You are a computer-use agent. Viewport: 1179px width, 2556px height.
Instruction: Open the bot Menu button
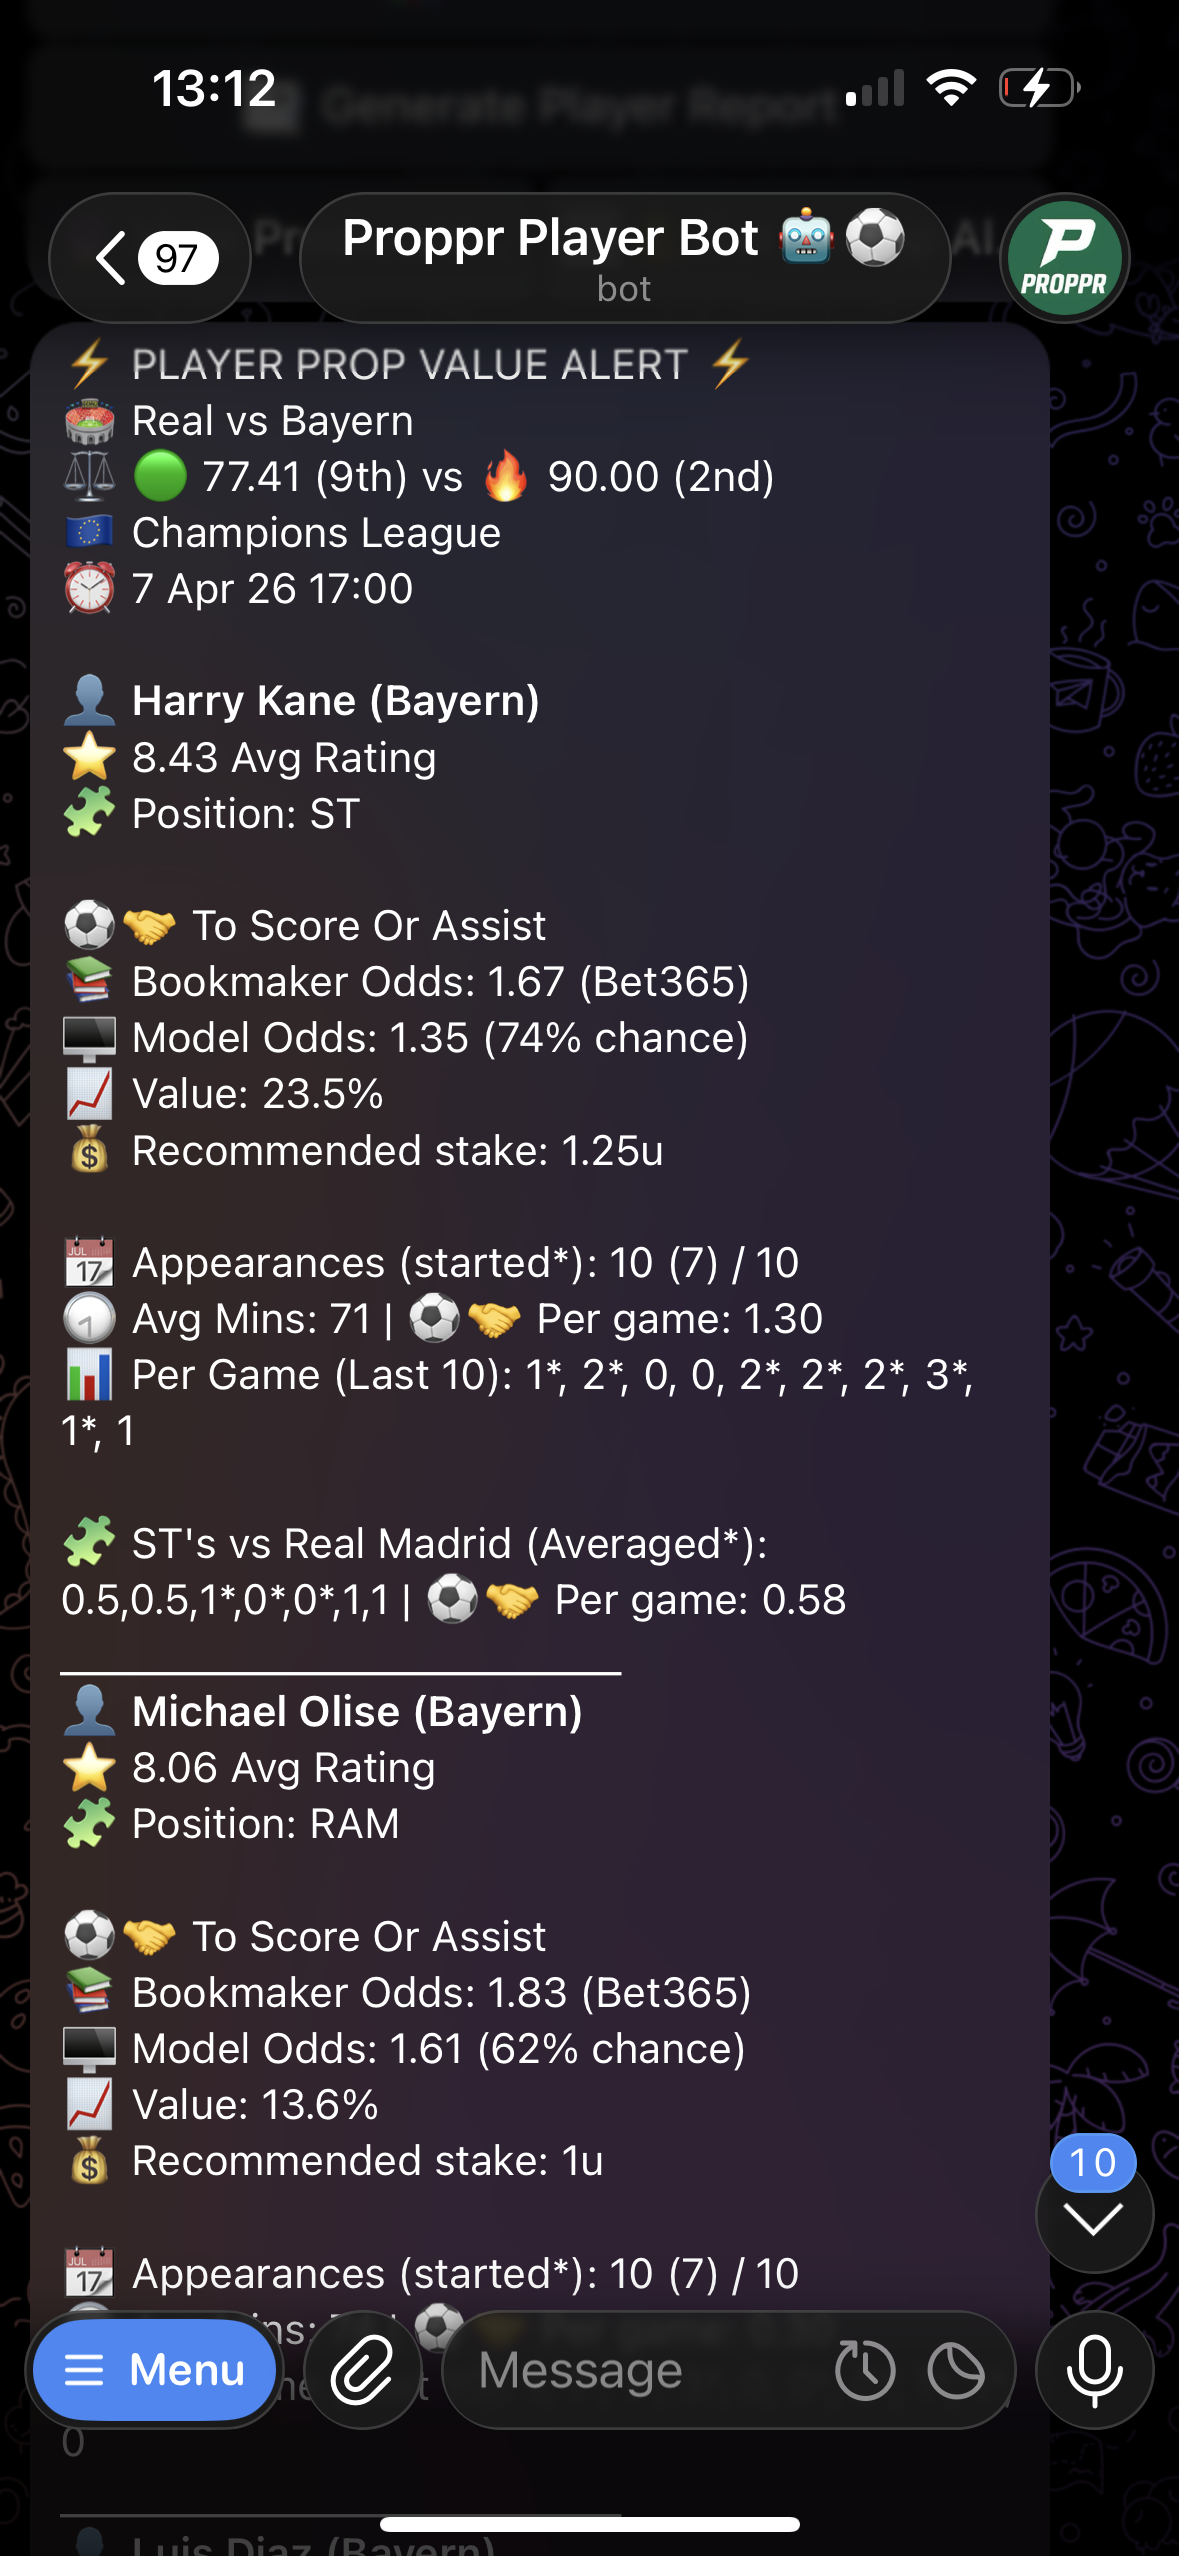(x=155, y=2370)
